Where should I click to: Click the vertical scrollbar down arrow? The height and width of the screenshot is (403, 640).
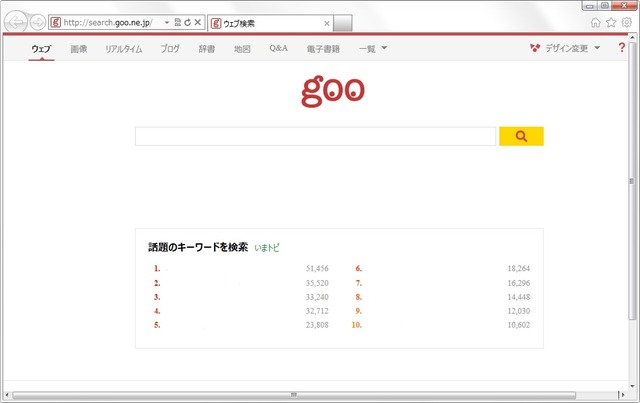click(632, 386)
